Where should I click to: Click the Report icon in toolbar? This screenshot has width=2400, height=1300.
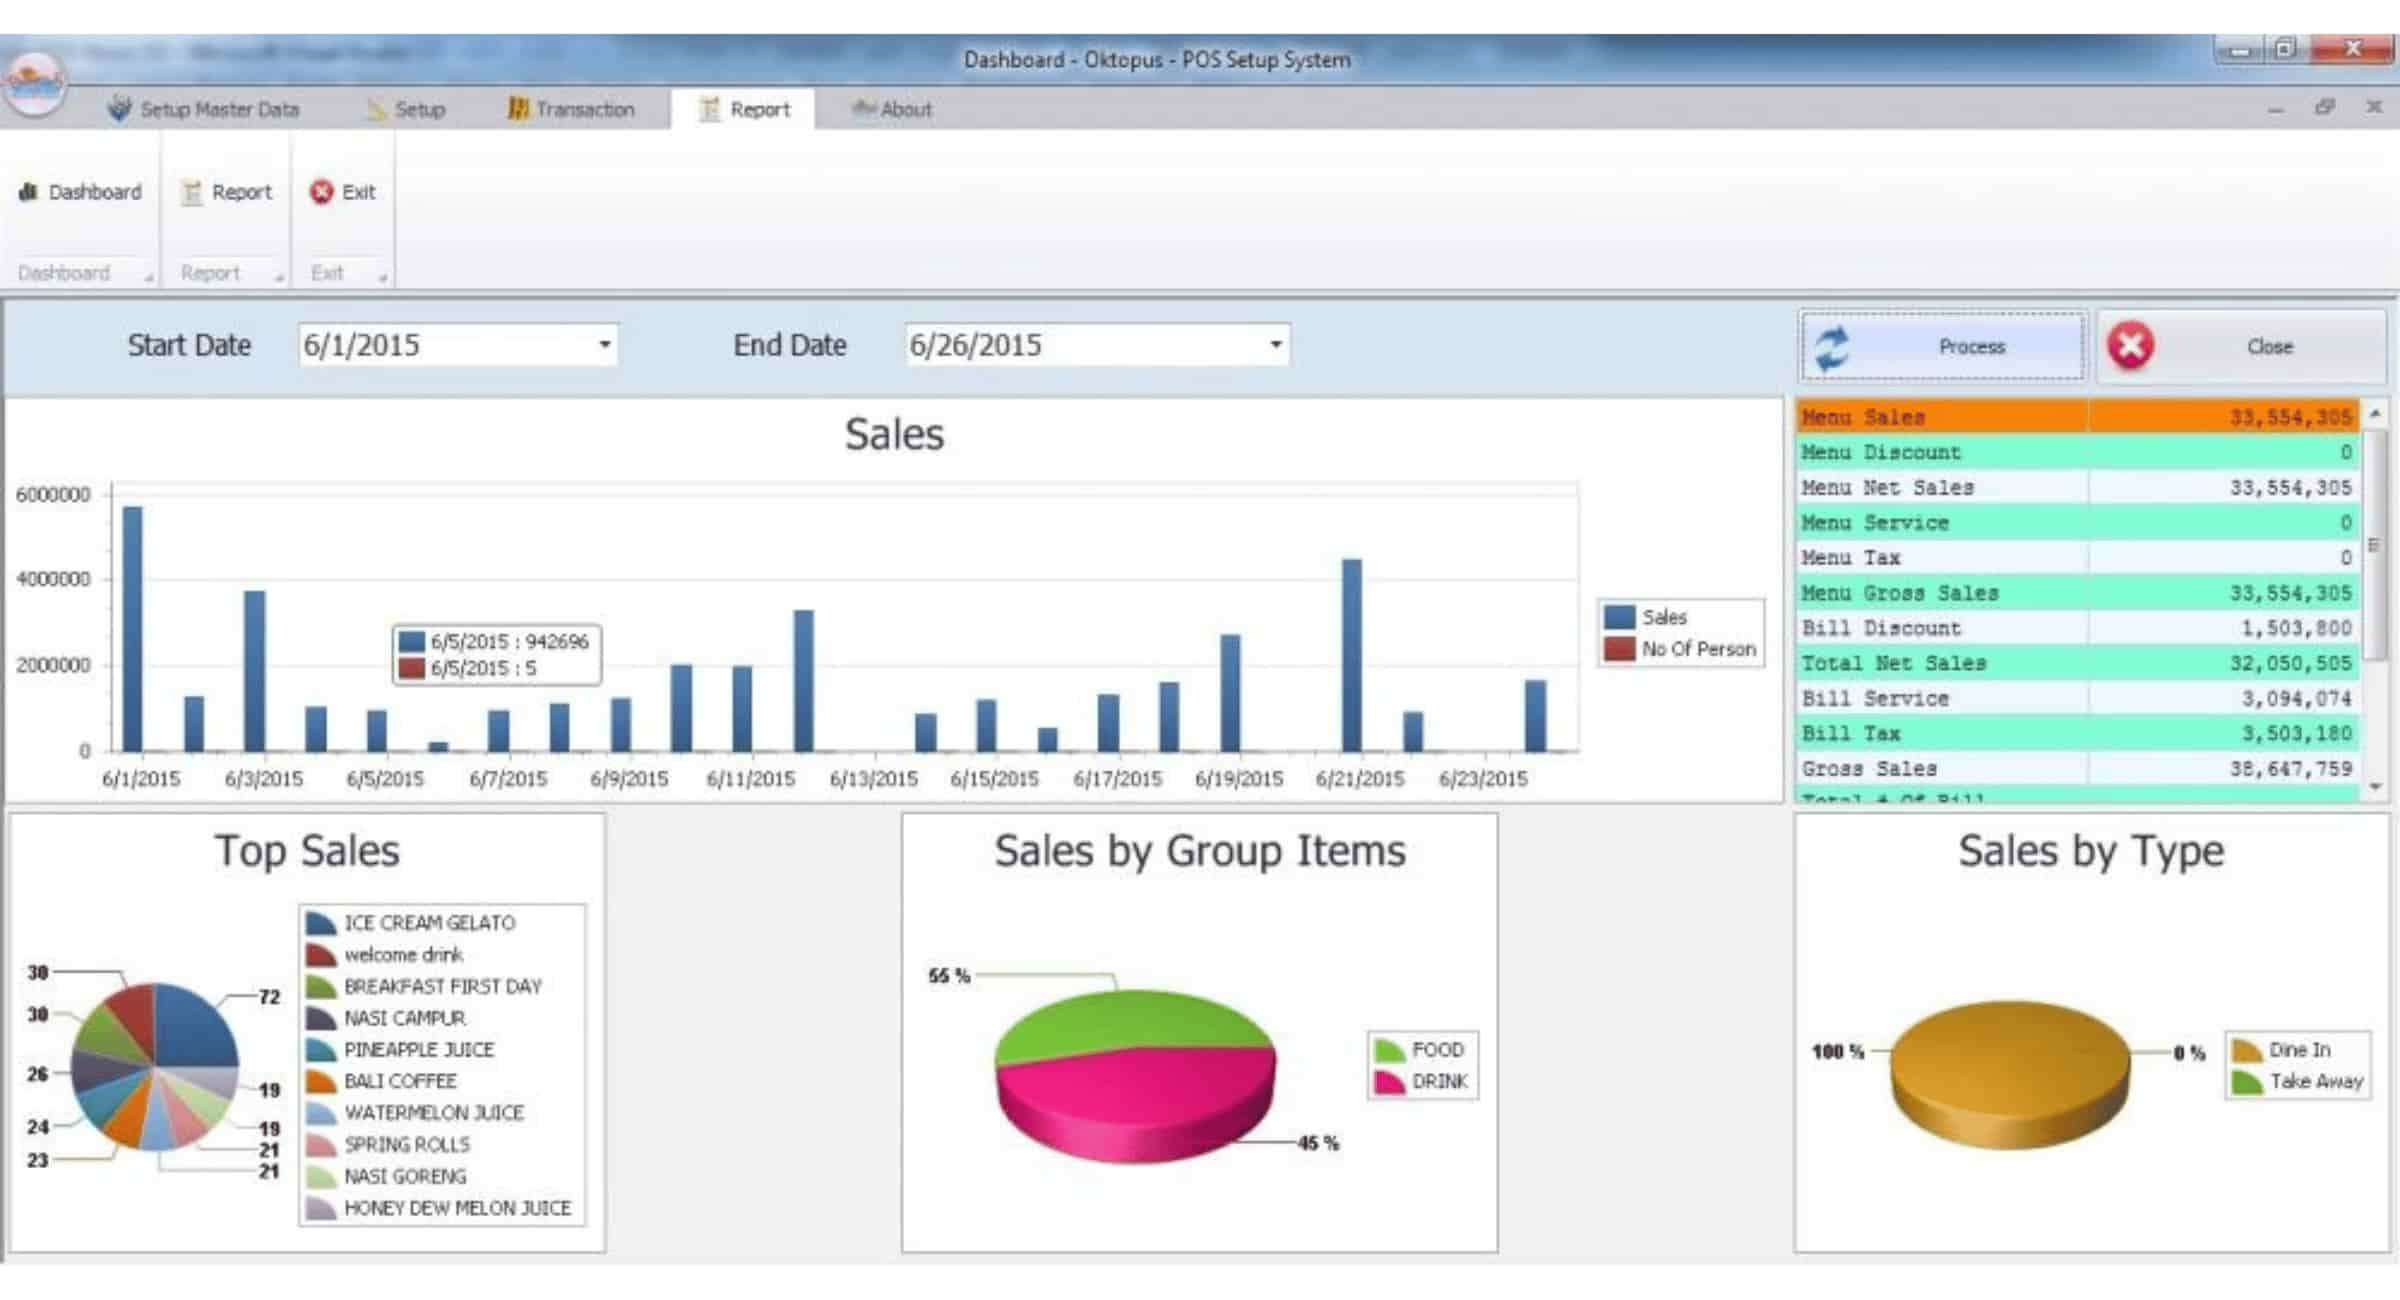pyautogui.click(x=224, y=192)
